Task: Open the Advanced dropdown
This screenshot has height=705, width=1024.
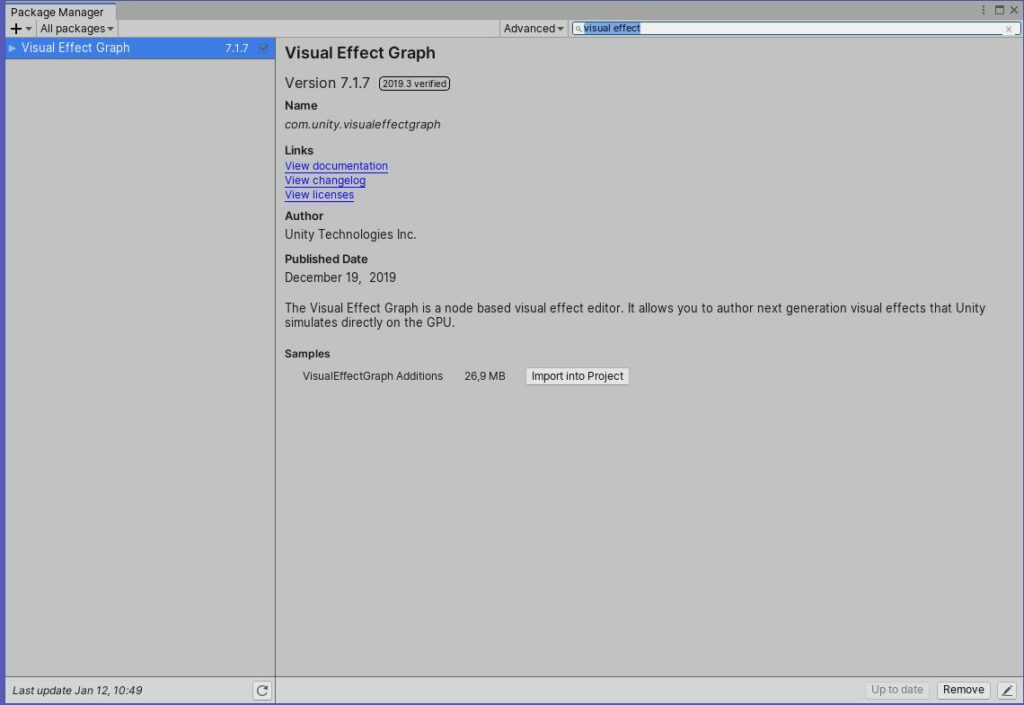Action: [x=532, y=29]
